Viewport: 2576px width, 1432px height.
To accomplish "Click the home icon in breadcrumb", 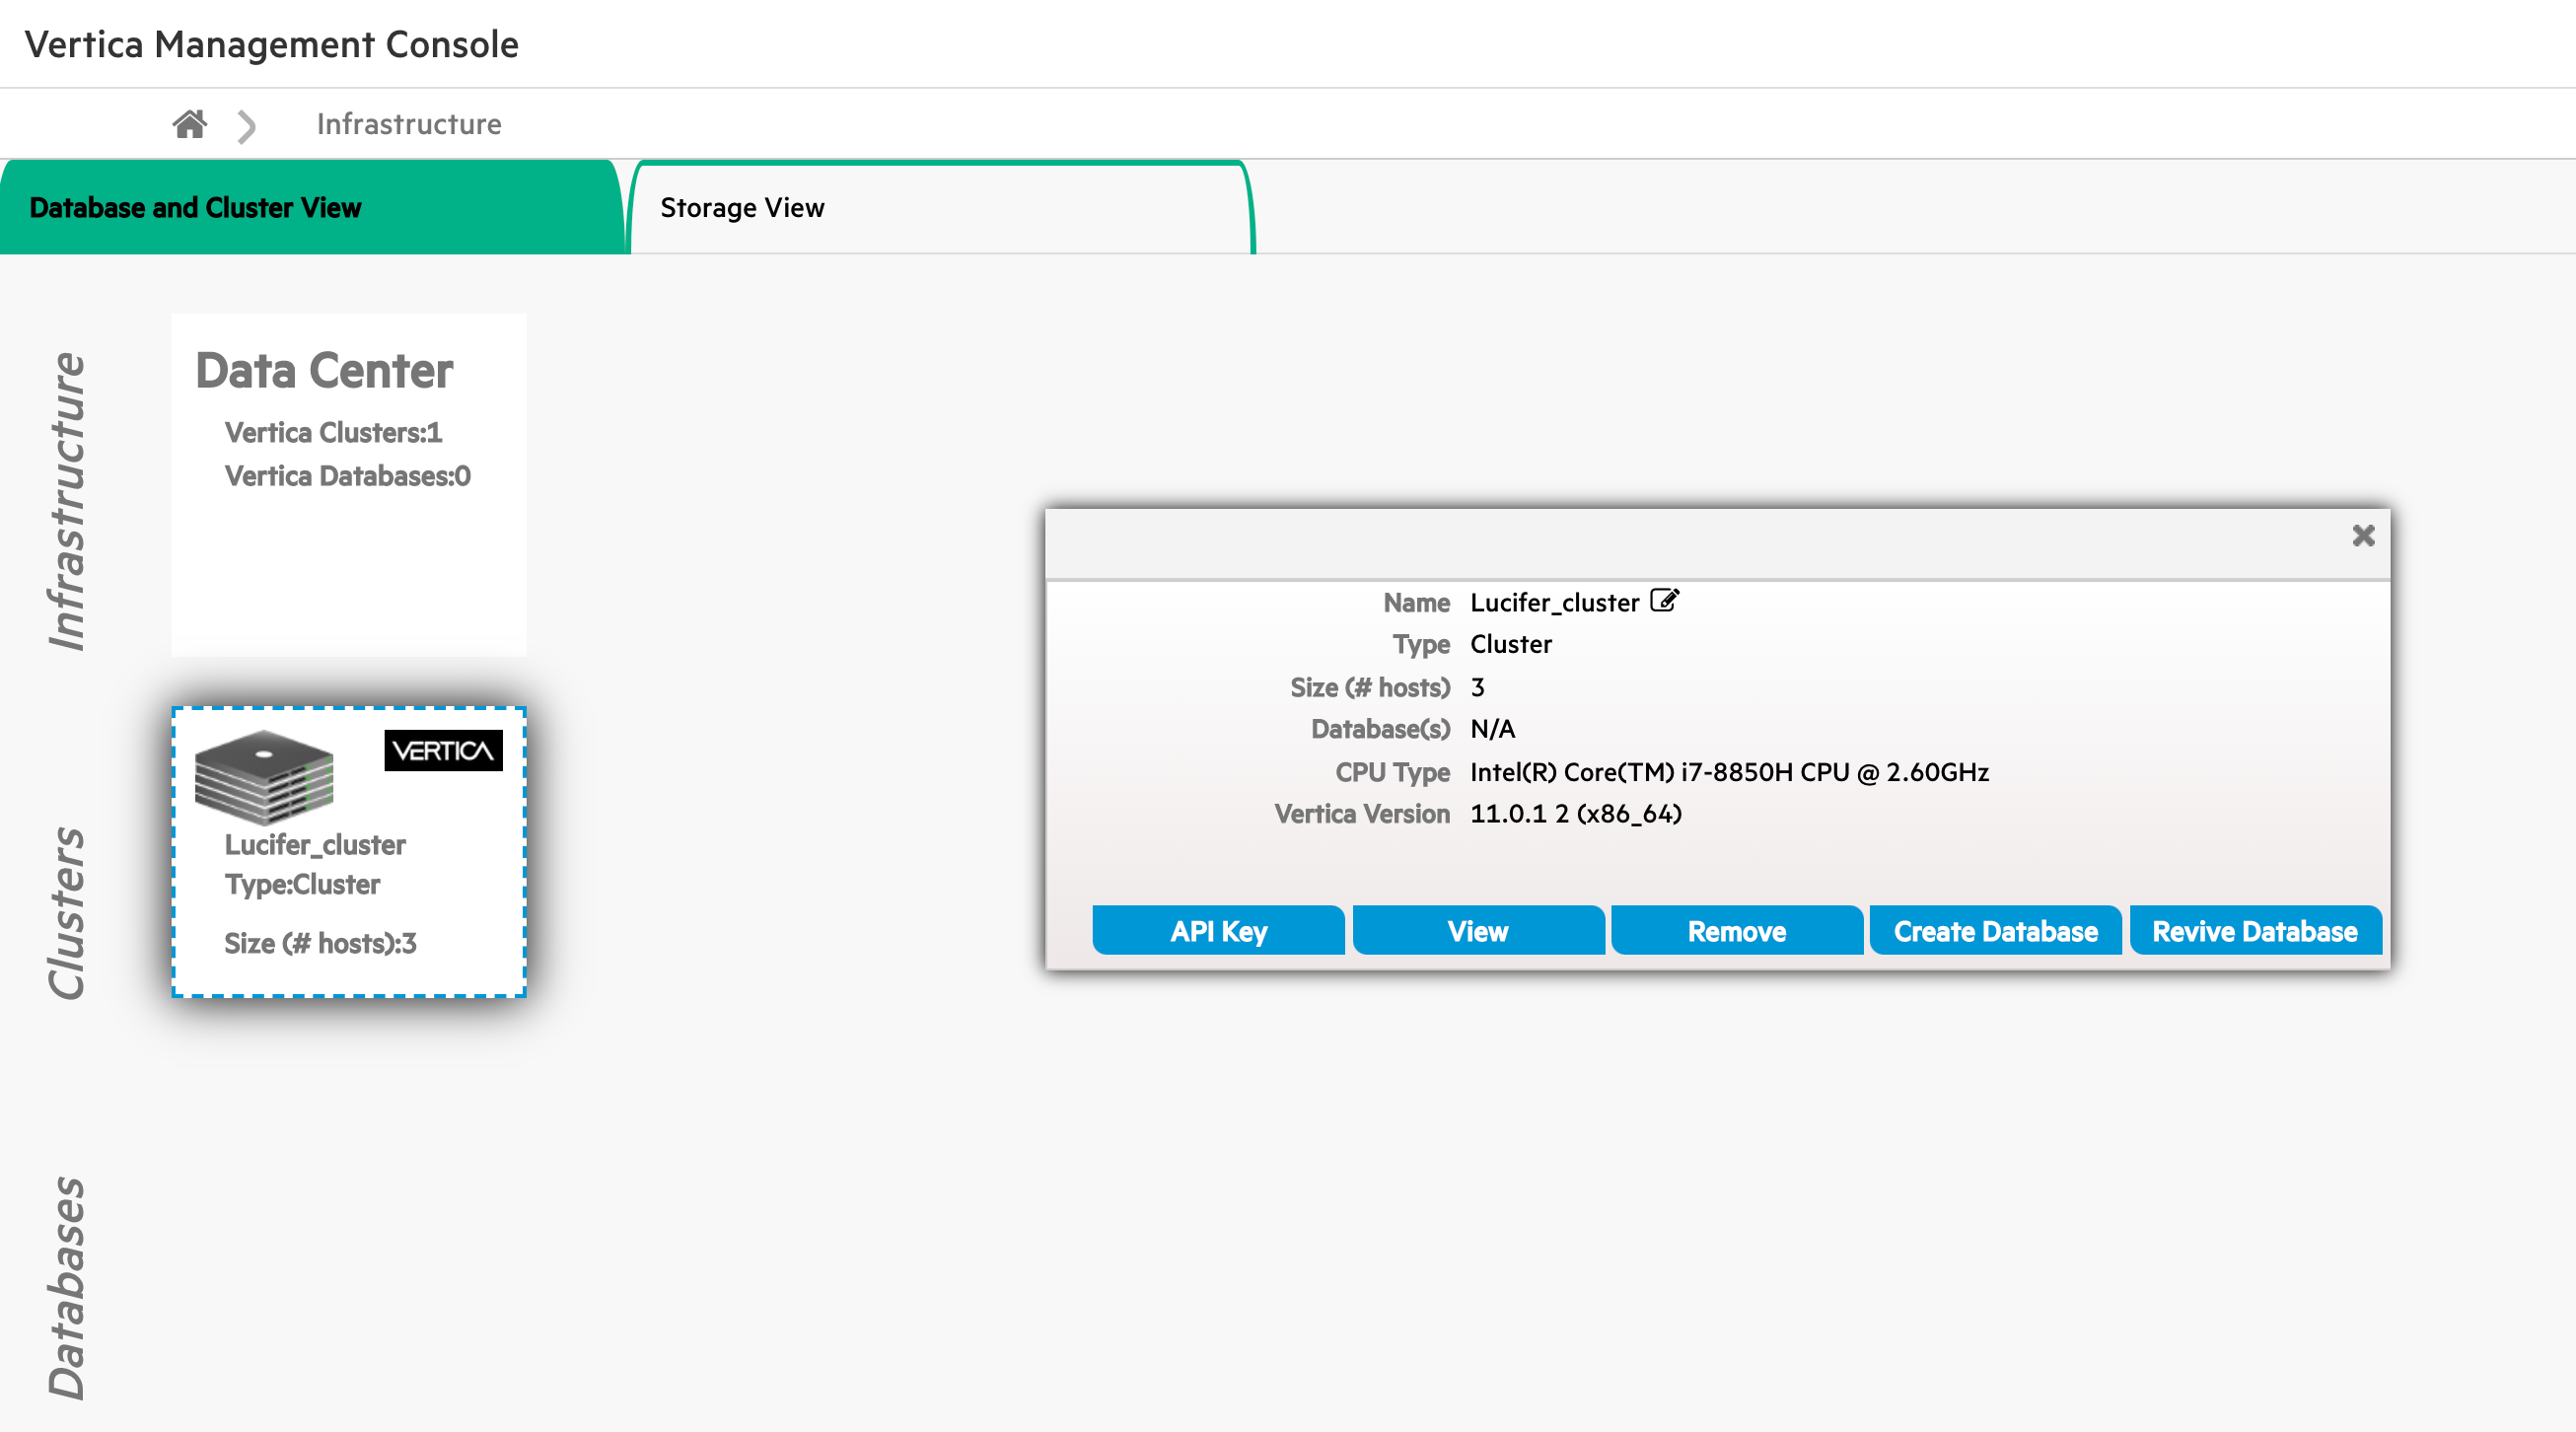I will (x=189, y=124).
